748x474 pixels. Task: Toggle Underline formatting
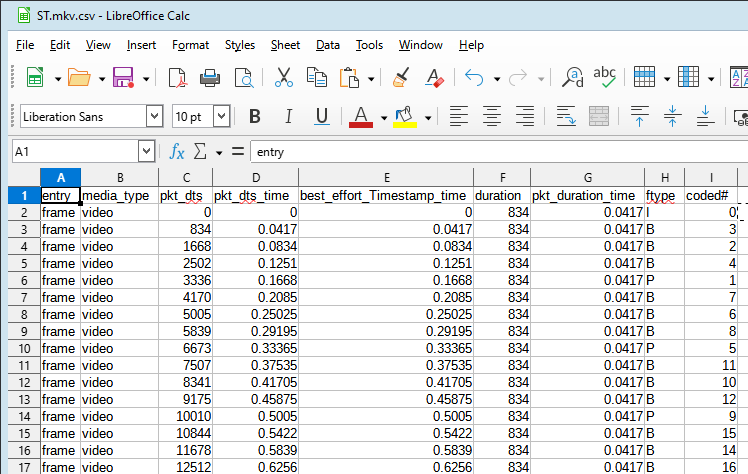click(x=321, y=117)
